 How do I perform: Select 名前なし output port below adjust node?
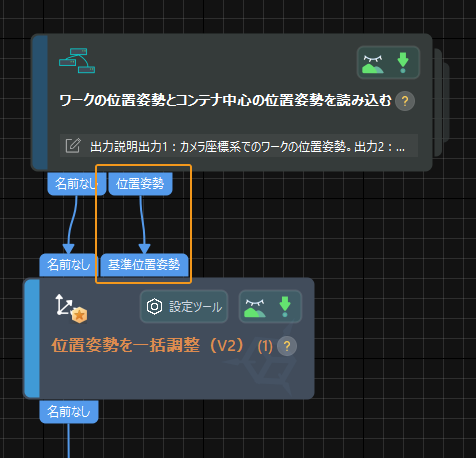[69, 412]
